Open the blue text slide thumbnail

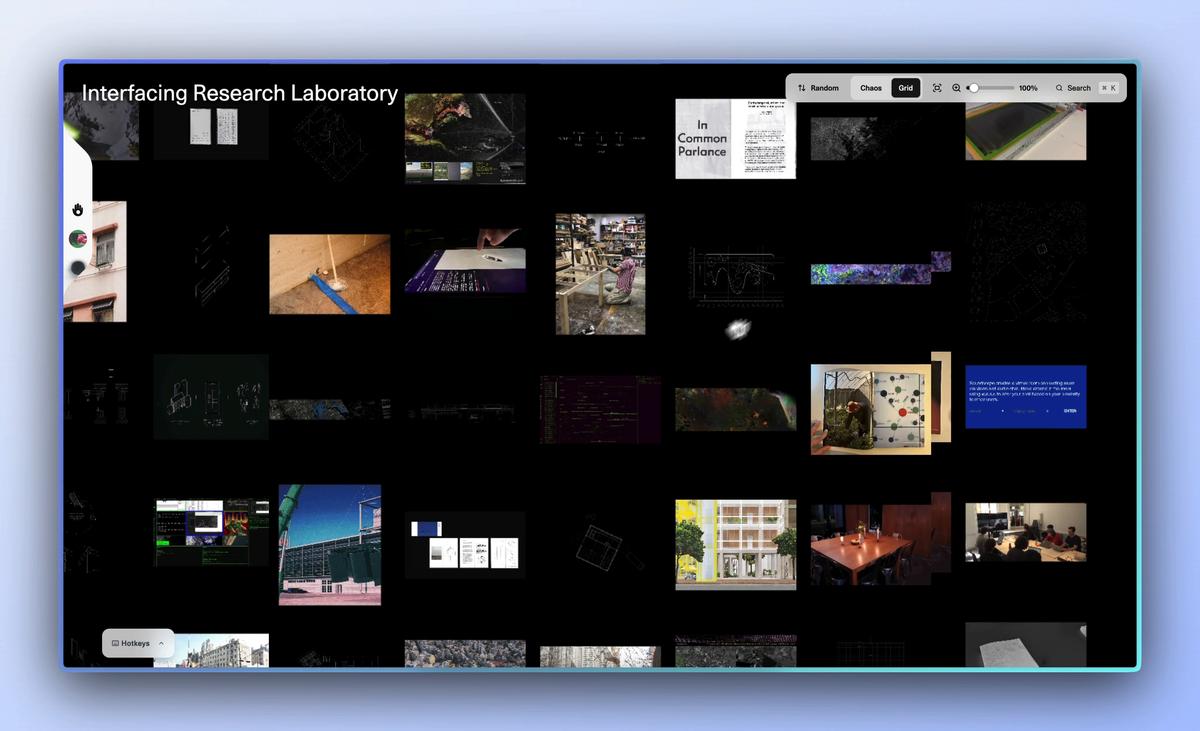[x=1025, y=397]
